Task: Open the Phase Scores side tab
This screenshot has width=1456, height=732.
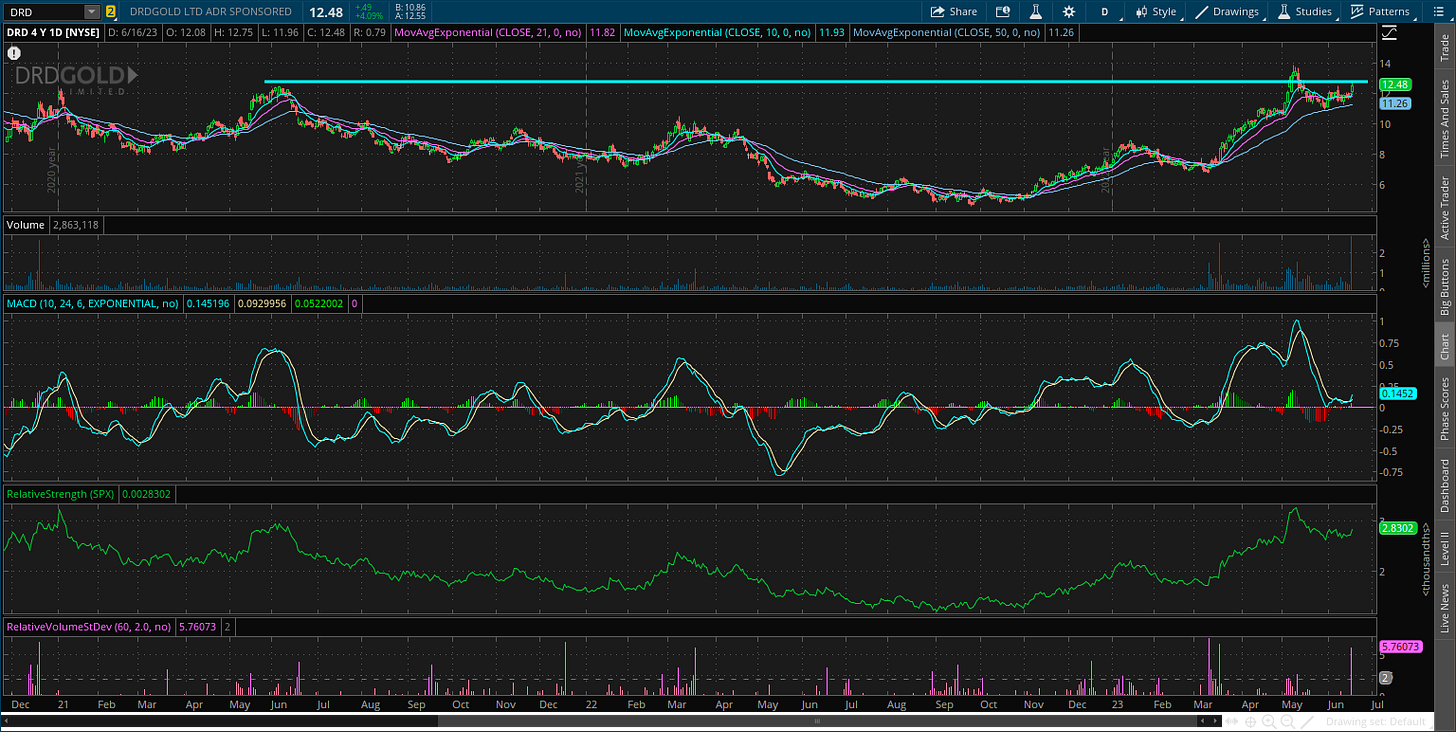Action: (x=1444, y=408)
